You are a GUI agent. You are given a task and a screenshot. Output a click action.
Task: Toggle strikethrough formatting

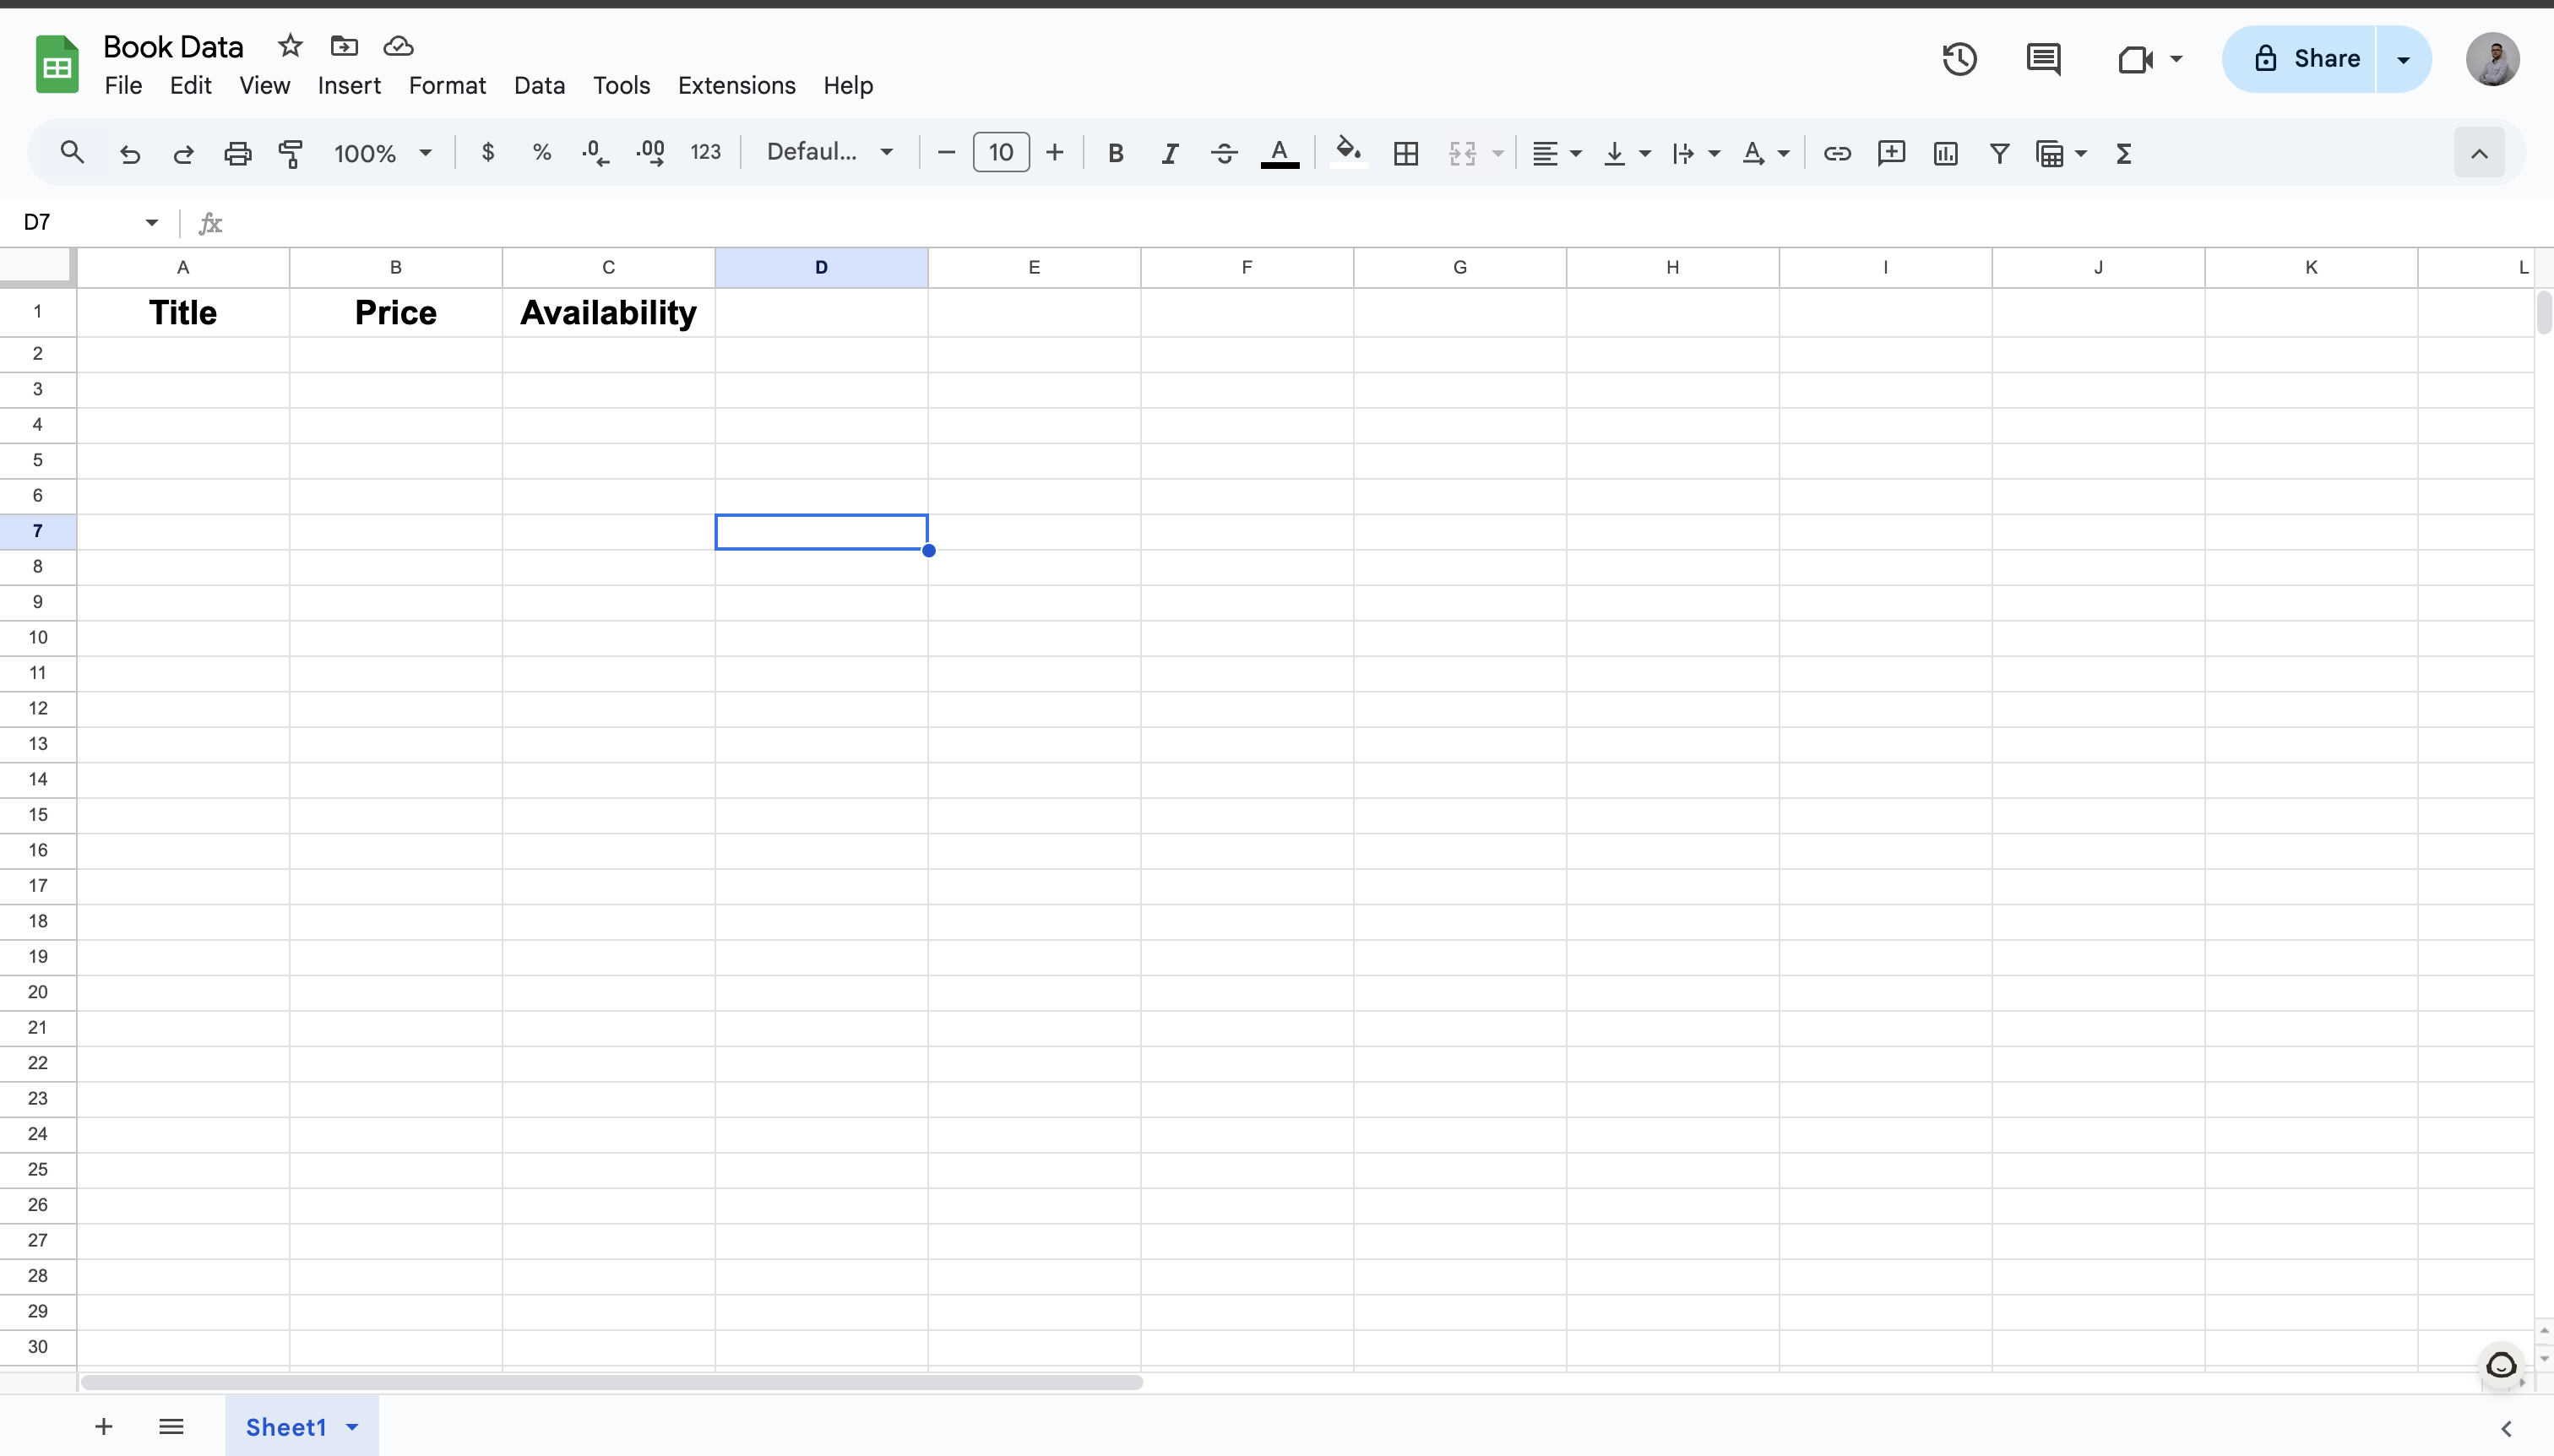pos(1222,153)
